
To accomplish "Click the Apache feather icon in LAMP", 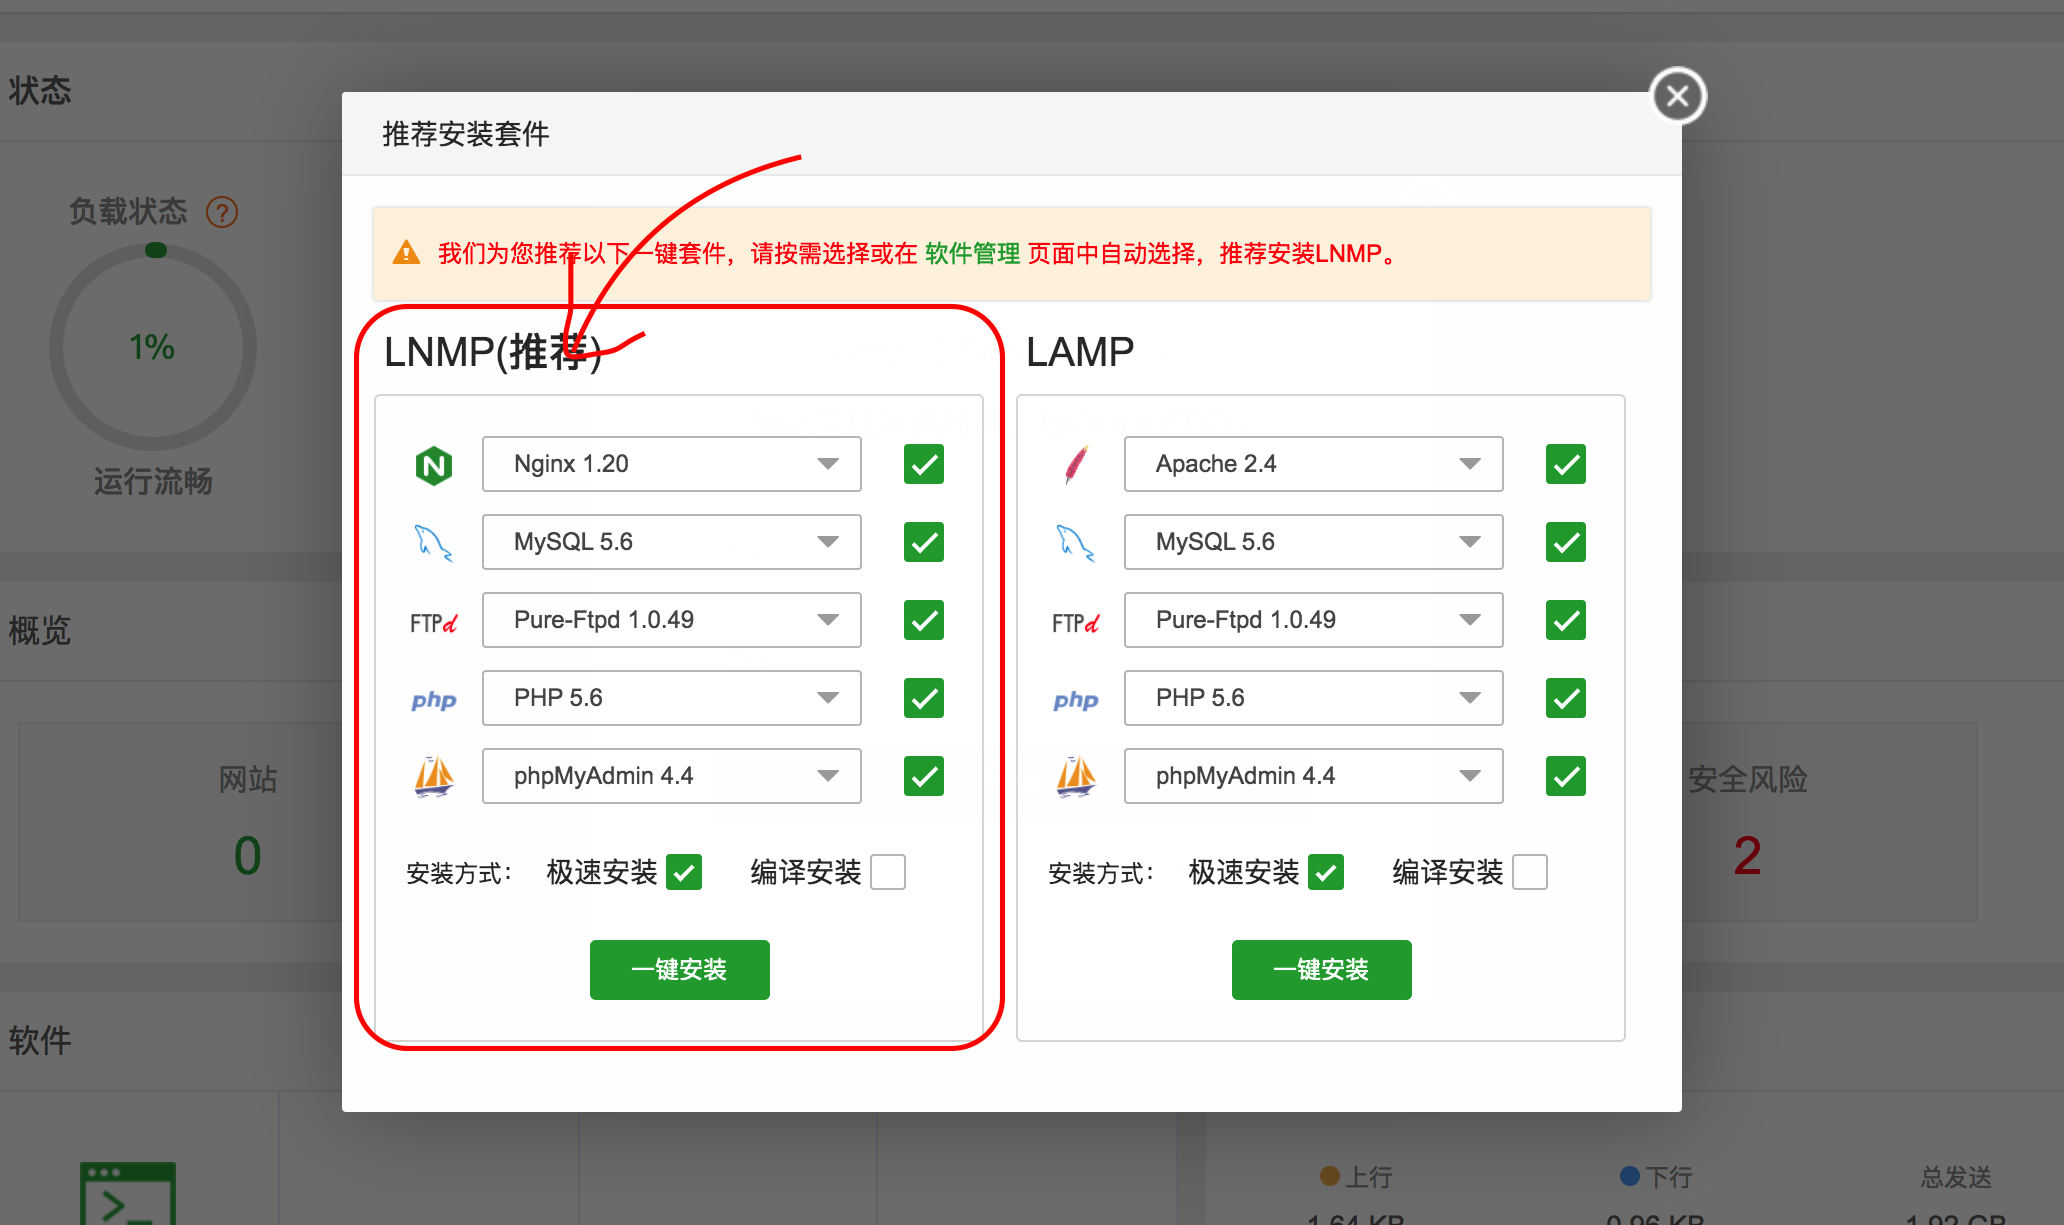I will [1076, 465].
